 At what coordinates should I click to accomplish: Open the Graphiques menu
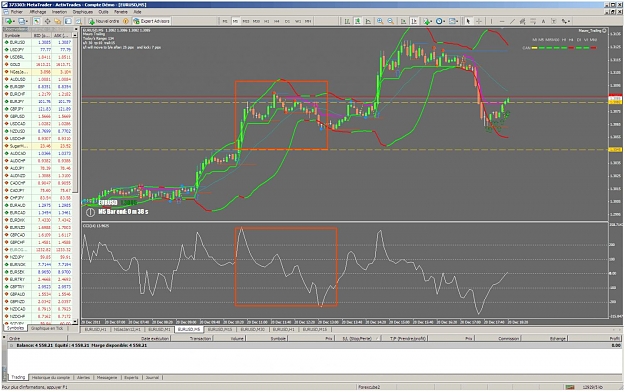(83, 12)
